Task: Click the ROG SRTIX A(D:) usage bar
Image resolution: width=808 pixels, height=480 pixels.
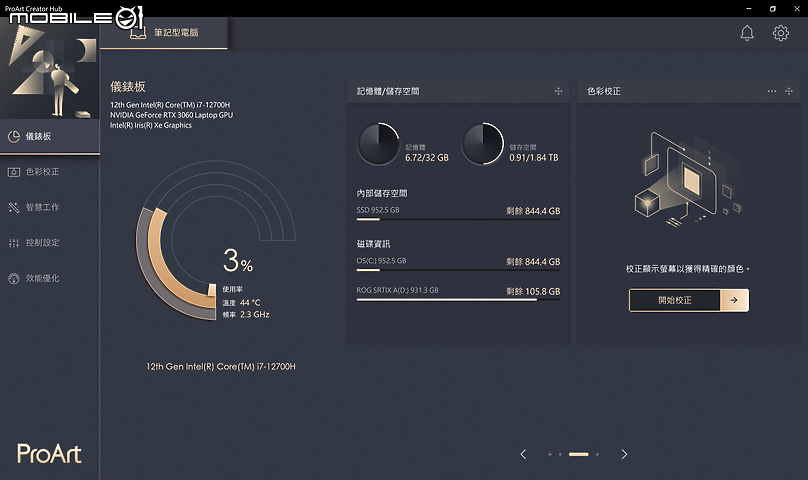Action: click(458, 300)
